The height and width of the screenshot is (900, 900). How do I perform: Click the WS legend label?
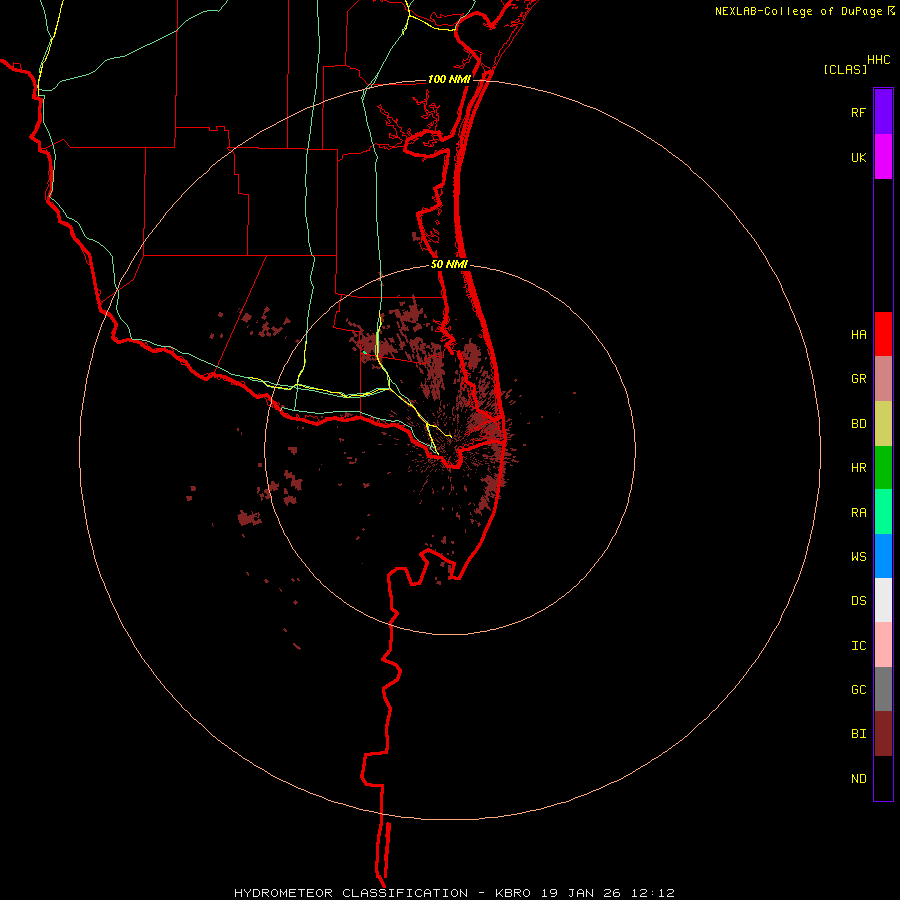859,557
